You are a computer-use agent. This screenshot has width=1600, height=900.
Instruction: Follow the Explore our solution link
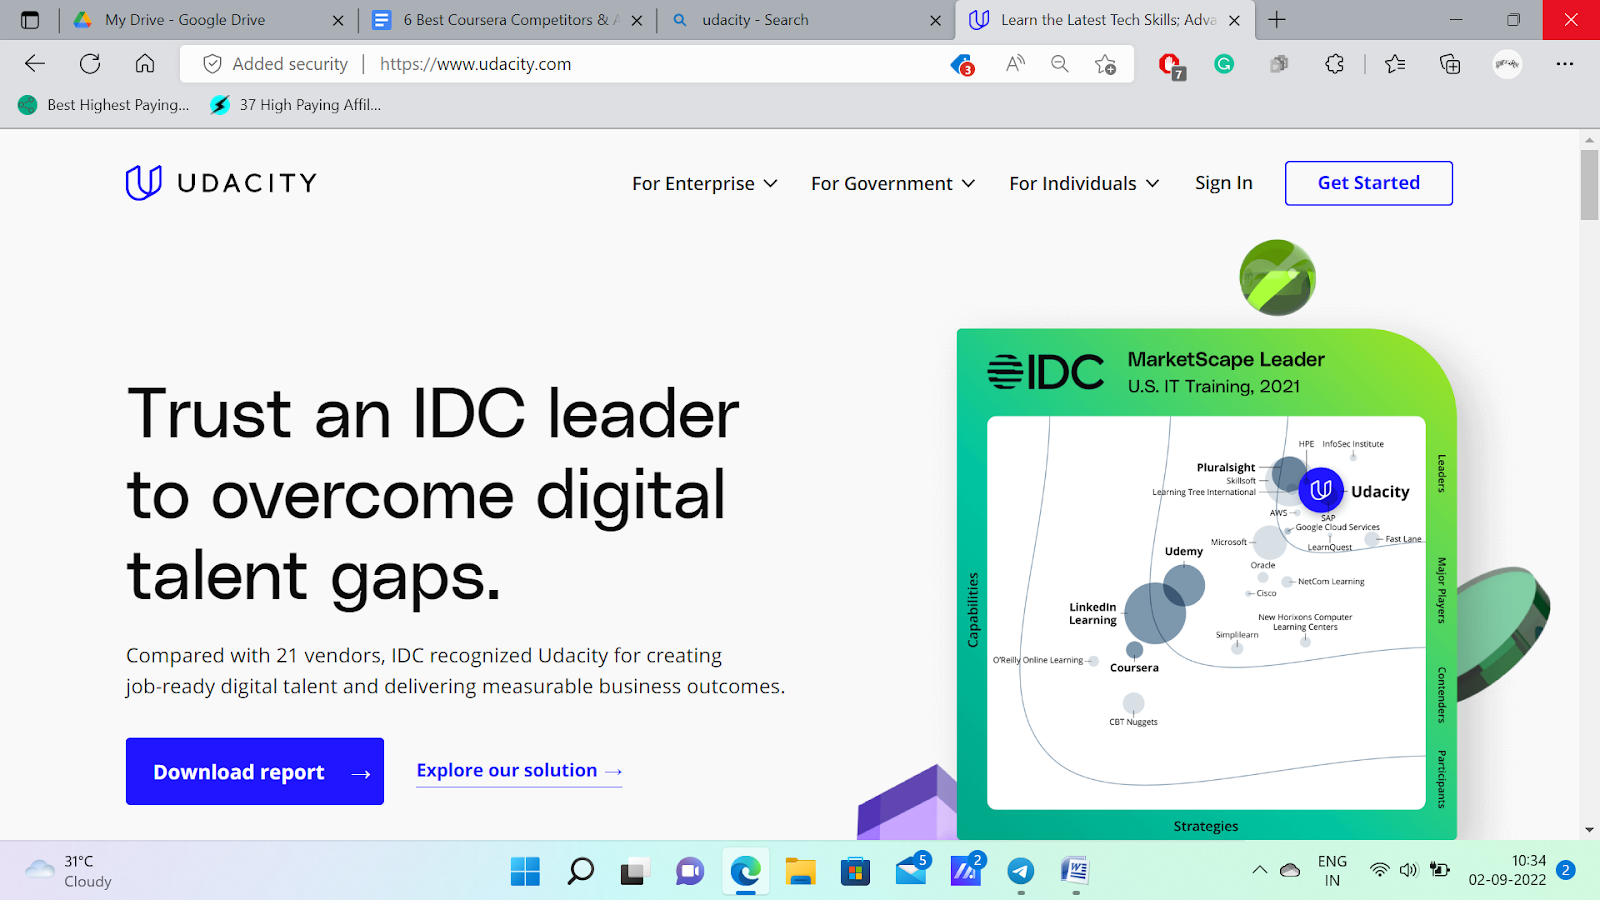click(x=519, y=771)
